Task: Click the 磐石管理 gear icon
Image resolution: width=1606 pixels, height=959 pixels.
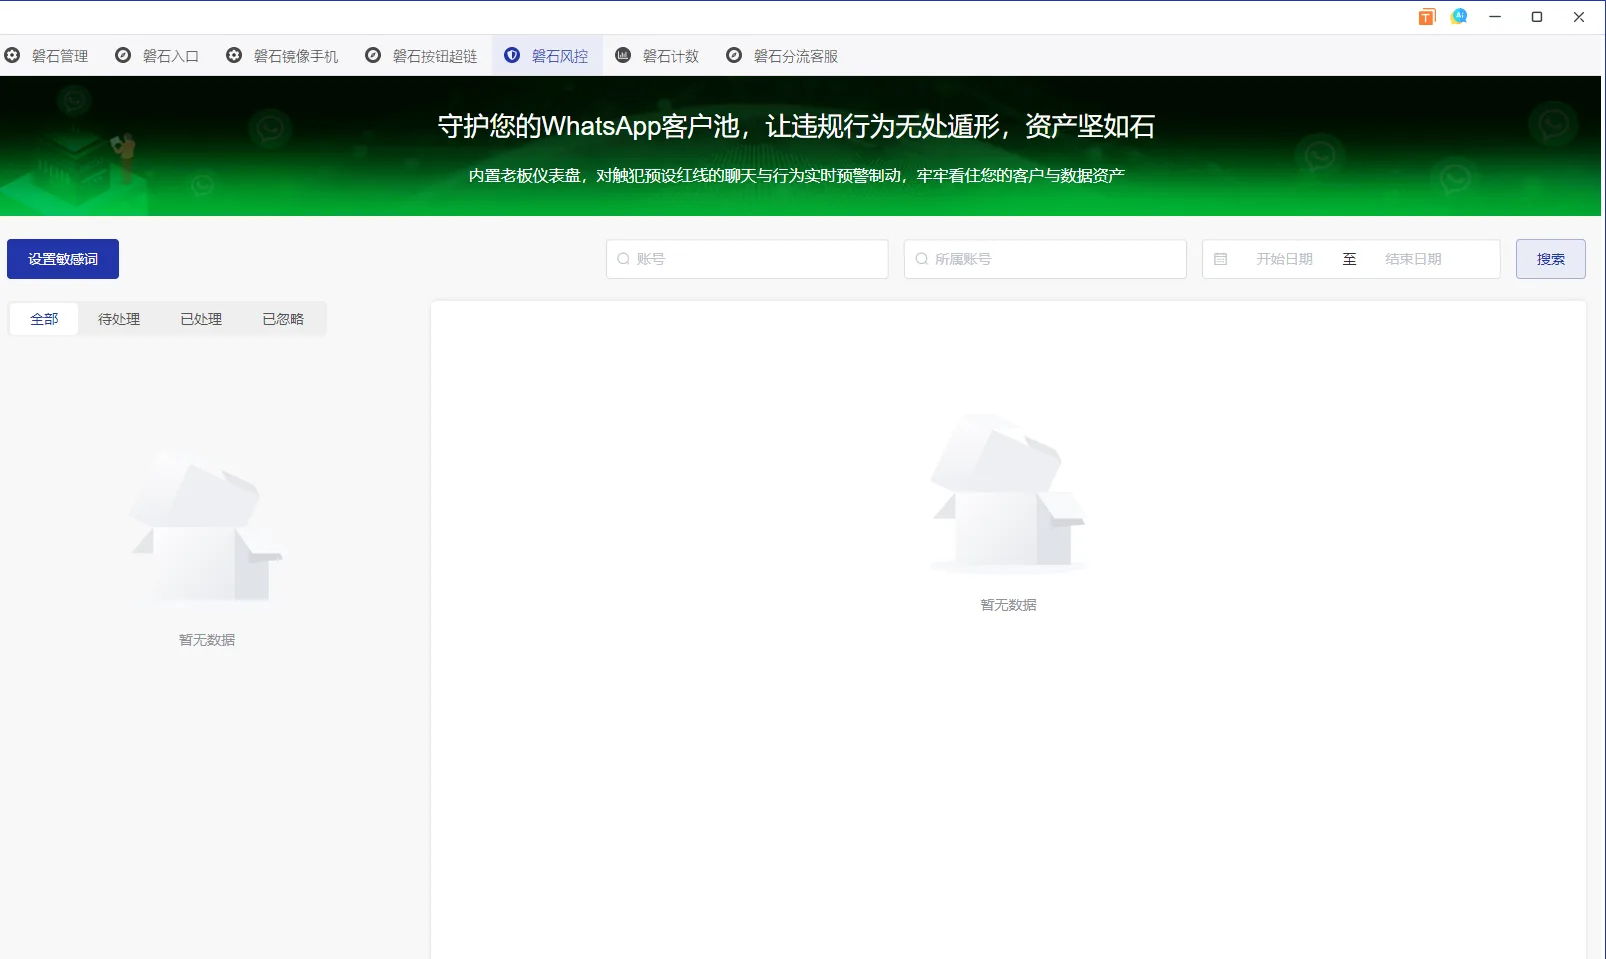Action: tap(13, 55)
